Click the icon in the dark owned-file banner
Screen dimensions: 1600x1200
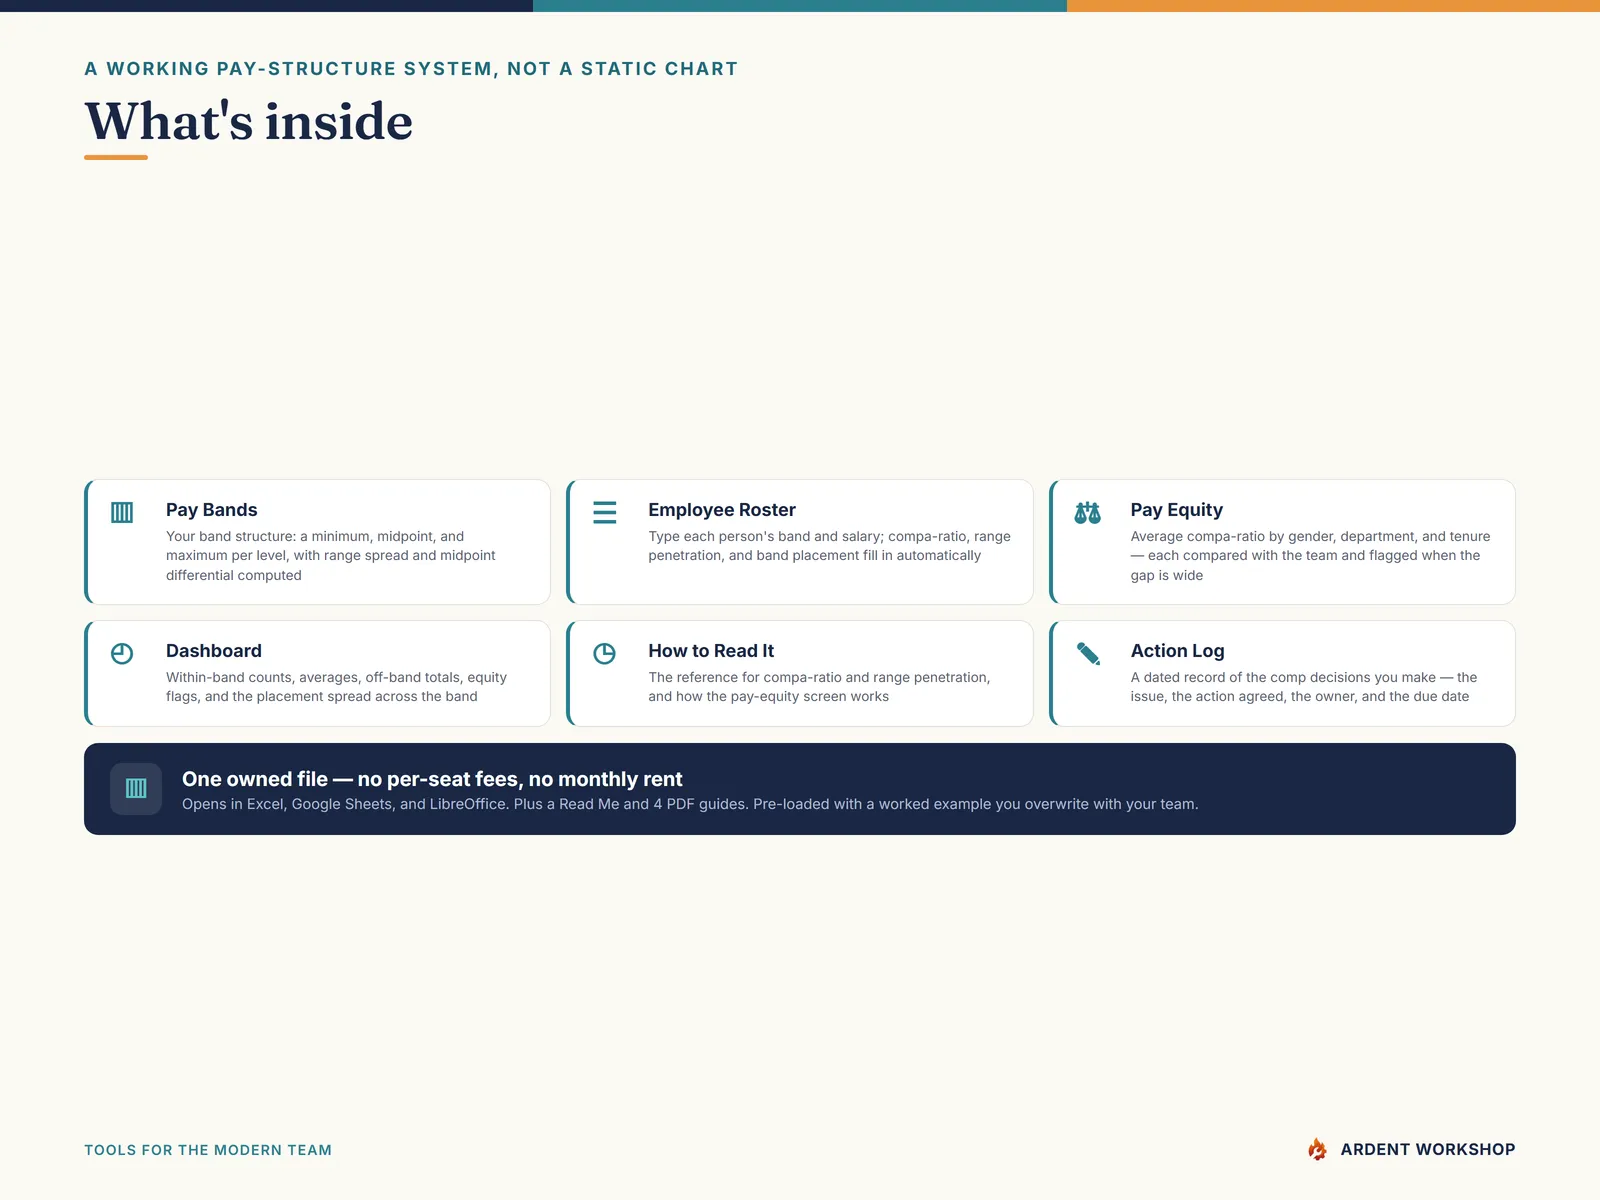136,789
